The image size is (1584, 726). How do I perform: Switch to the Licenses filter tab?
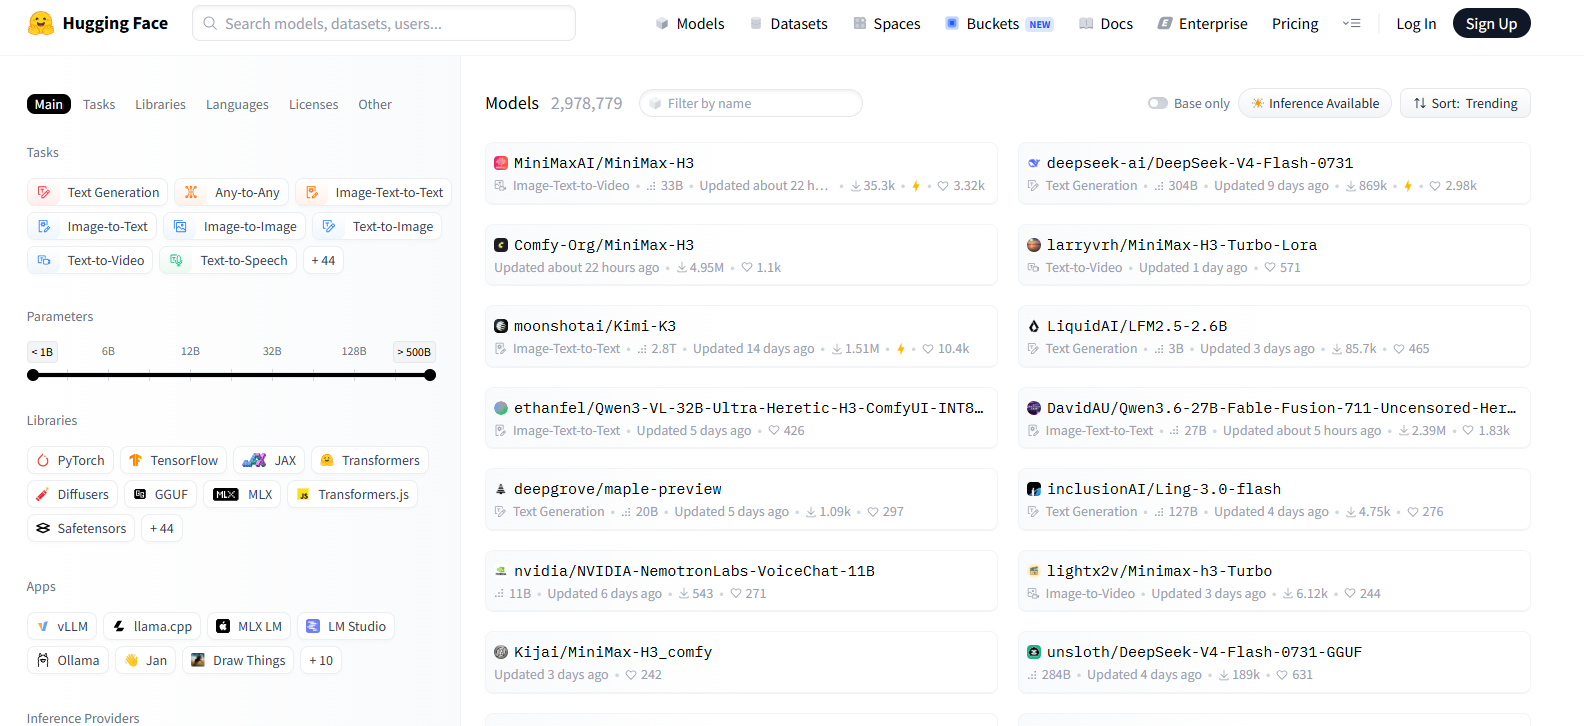pos(314,105)
